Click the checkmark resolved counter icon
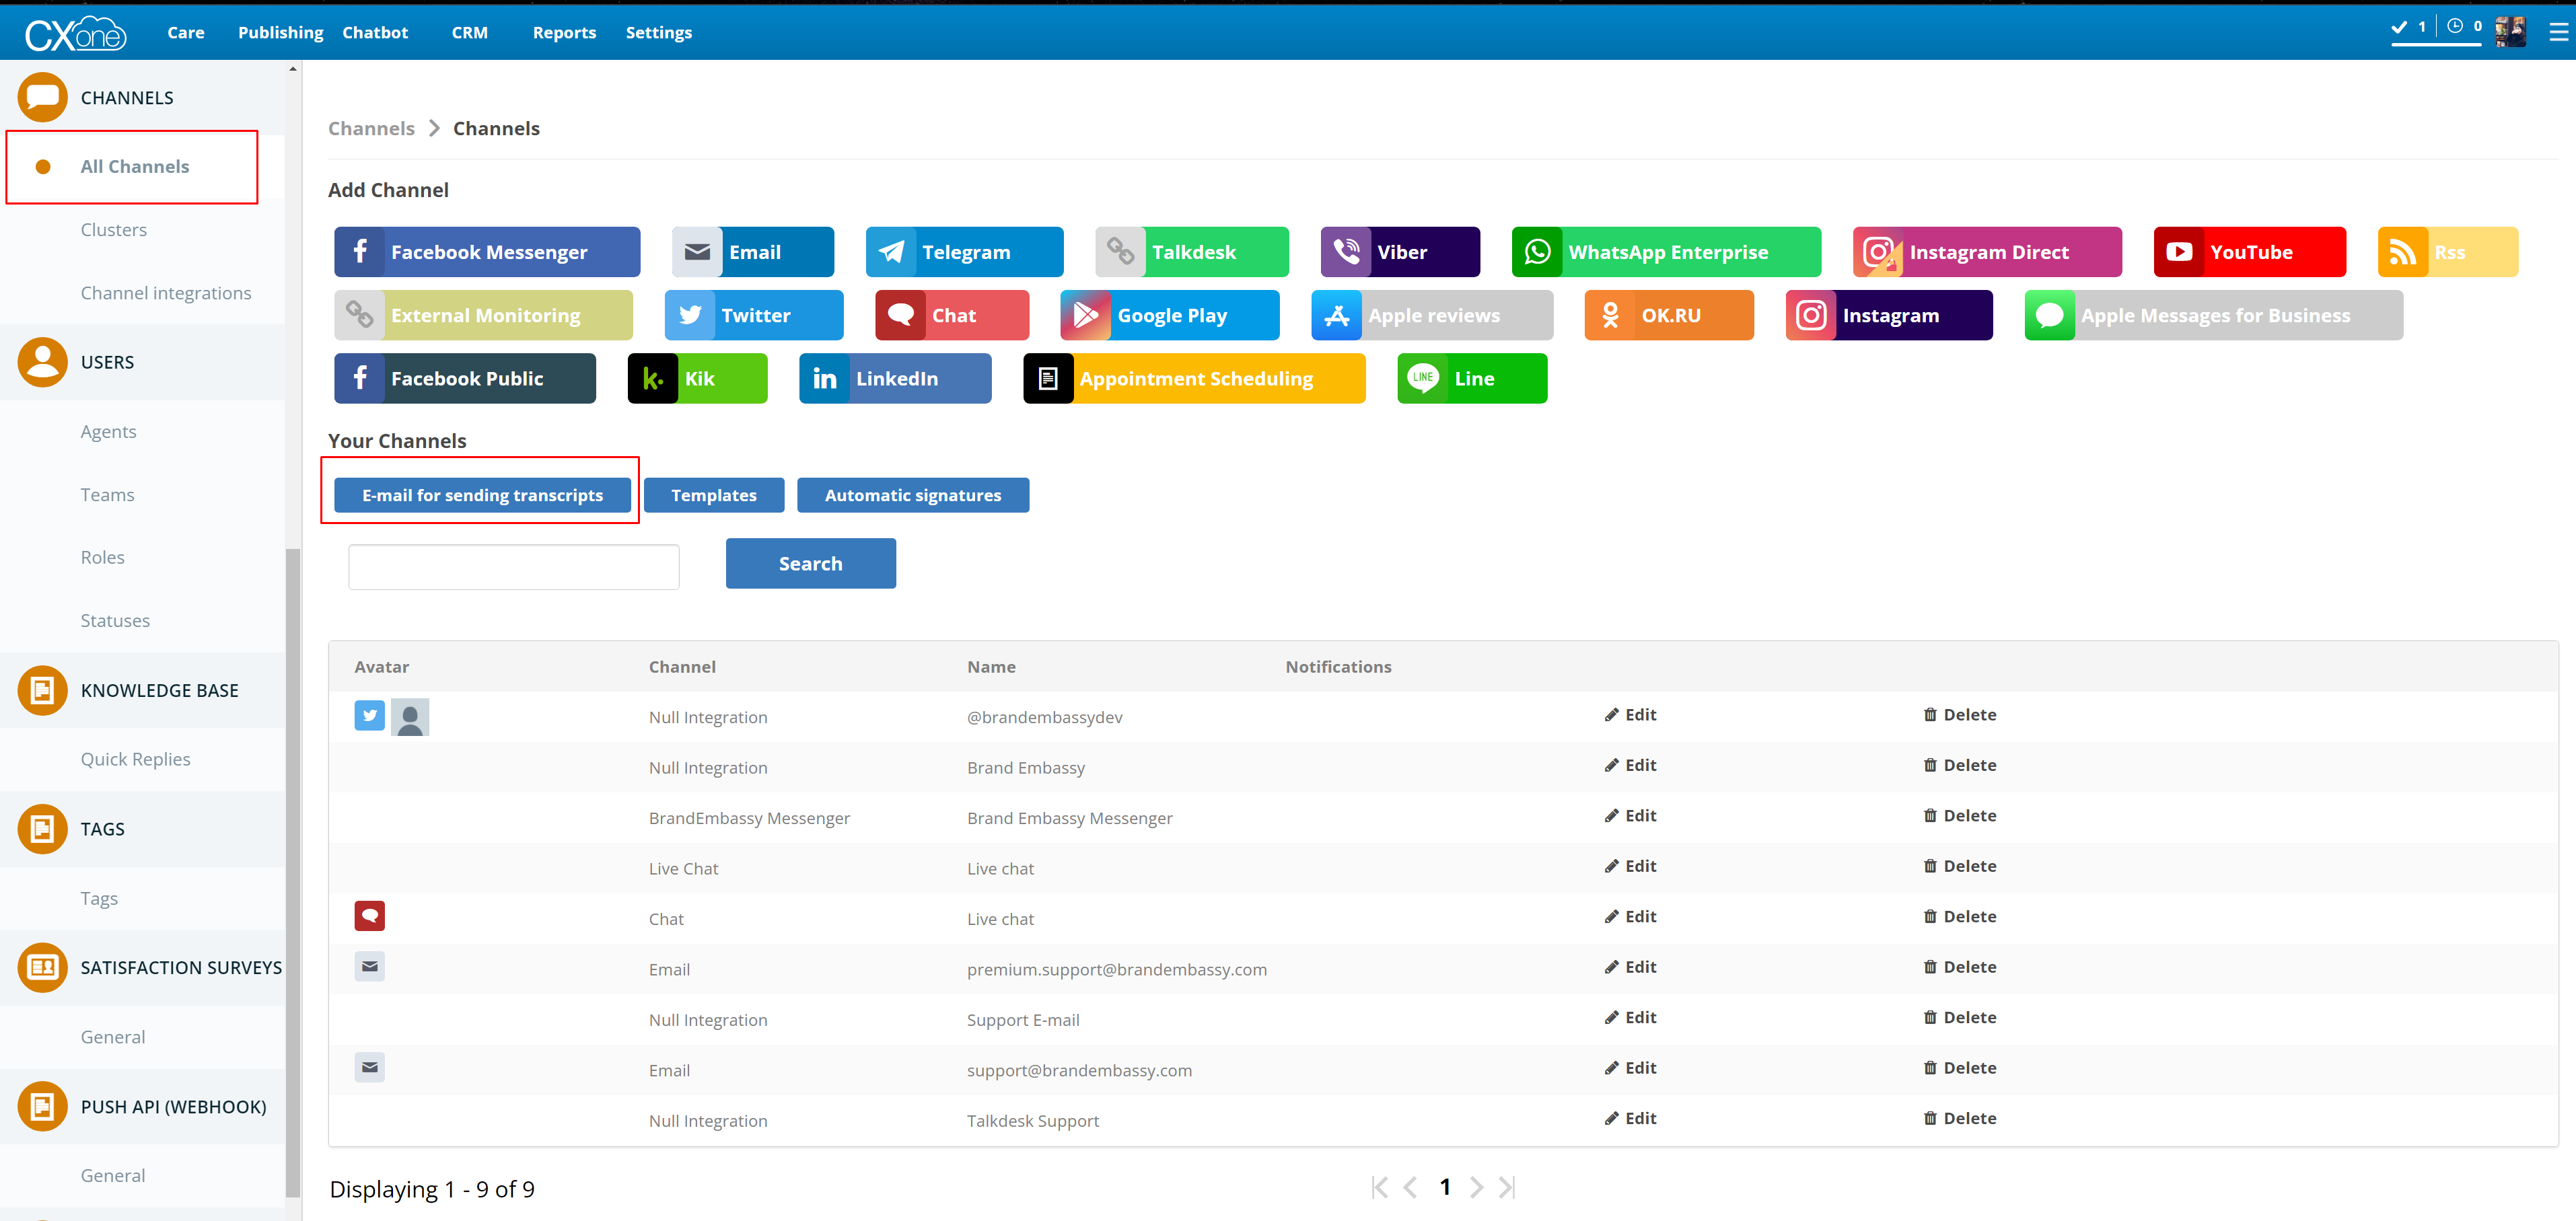The image size is (2576, 1221). [x=2399, y=27]
